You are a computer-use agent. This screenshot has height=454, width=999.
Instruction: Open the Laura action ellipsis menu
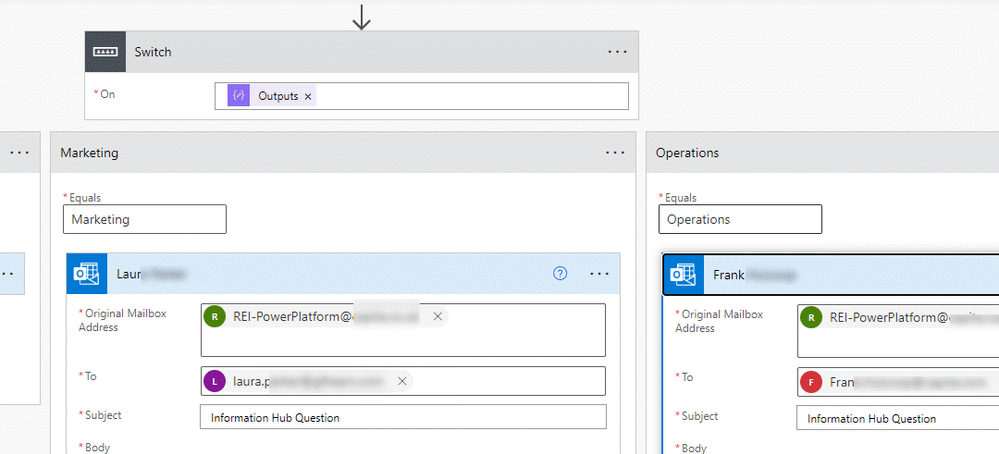(x=600, y=274)
